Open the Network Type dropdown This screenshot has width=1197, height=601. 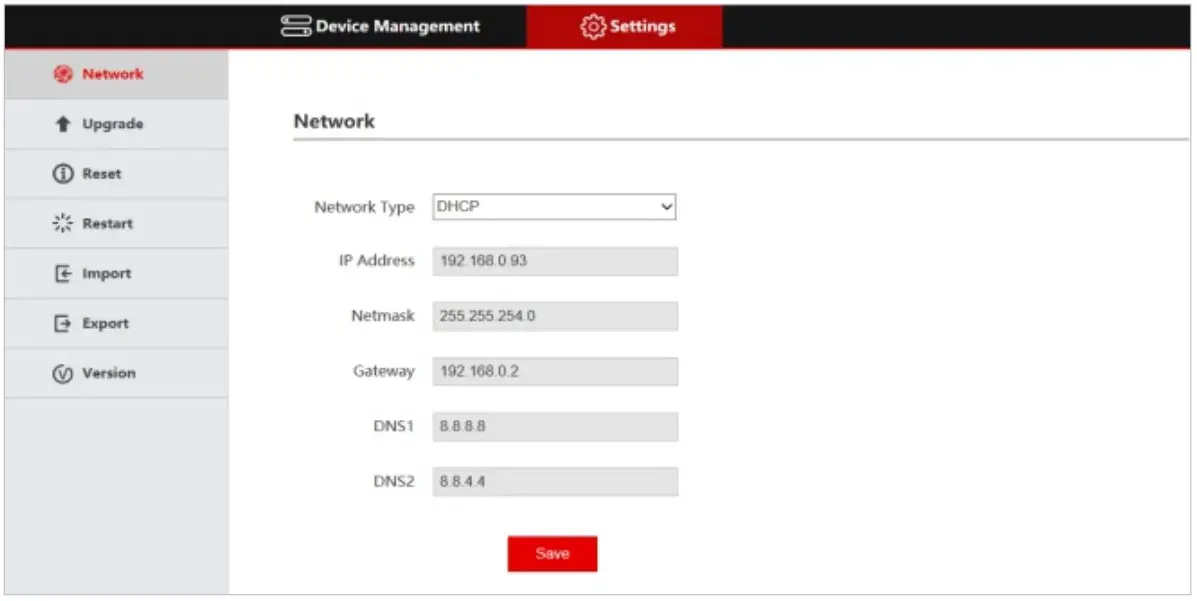(554, 207)
